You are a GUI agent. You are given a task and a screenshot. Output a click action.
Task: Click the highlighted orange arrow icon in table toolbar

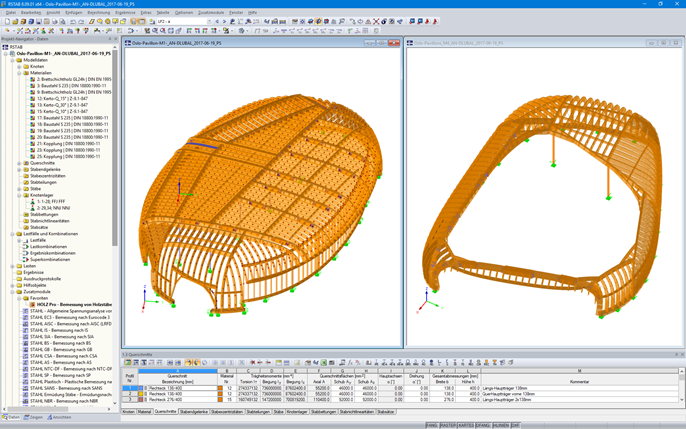(x=189, y=363)
